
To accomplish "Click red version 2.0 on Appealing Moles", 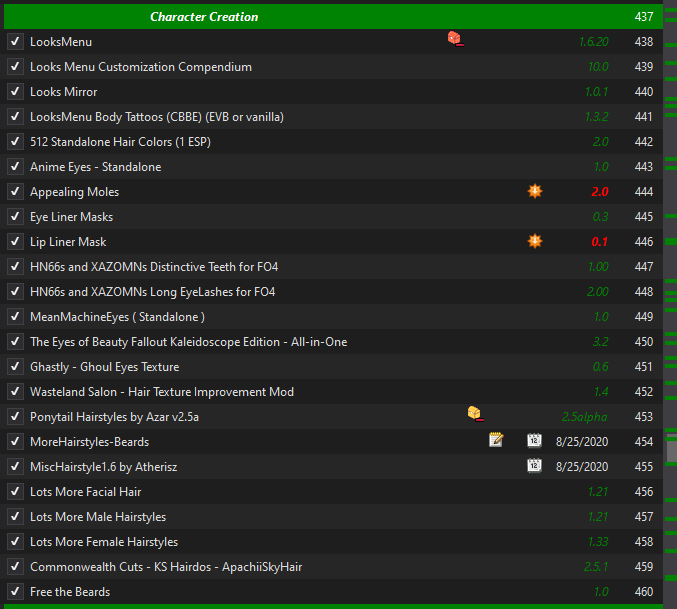I will pyautogui.click(x=600, y=192).
